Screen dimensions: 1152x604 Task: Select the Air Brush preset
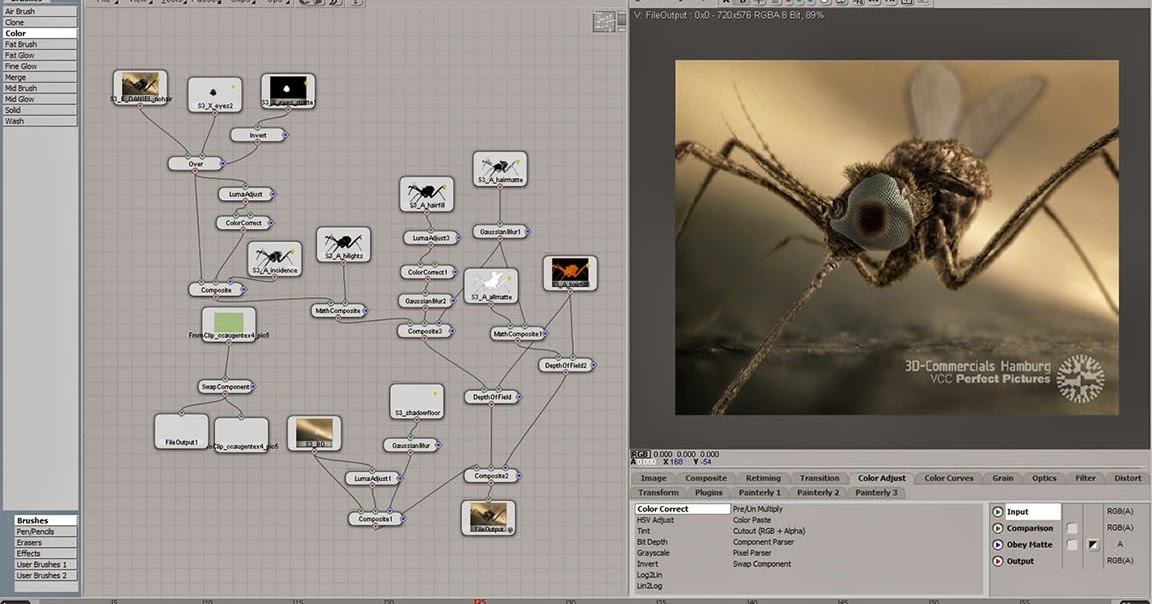click(x=40, y=11)
